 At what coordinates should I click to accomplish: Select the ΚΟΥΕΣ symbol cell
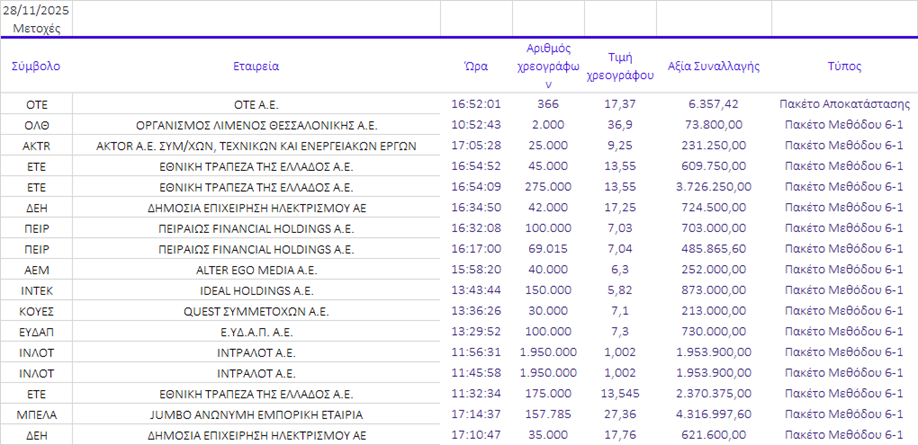point(36,312)
